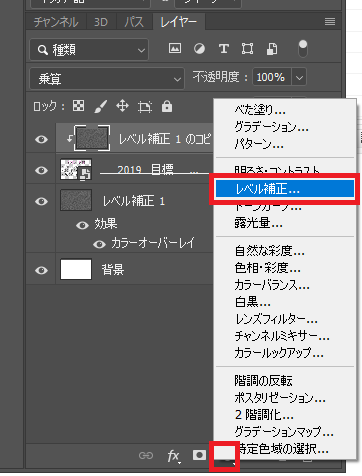Switch to the チャンネル tab
The width and height of the screenshot is (362, 476).
click(56, 22)
